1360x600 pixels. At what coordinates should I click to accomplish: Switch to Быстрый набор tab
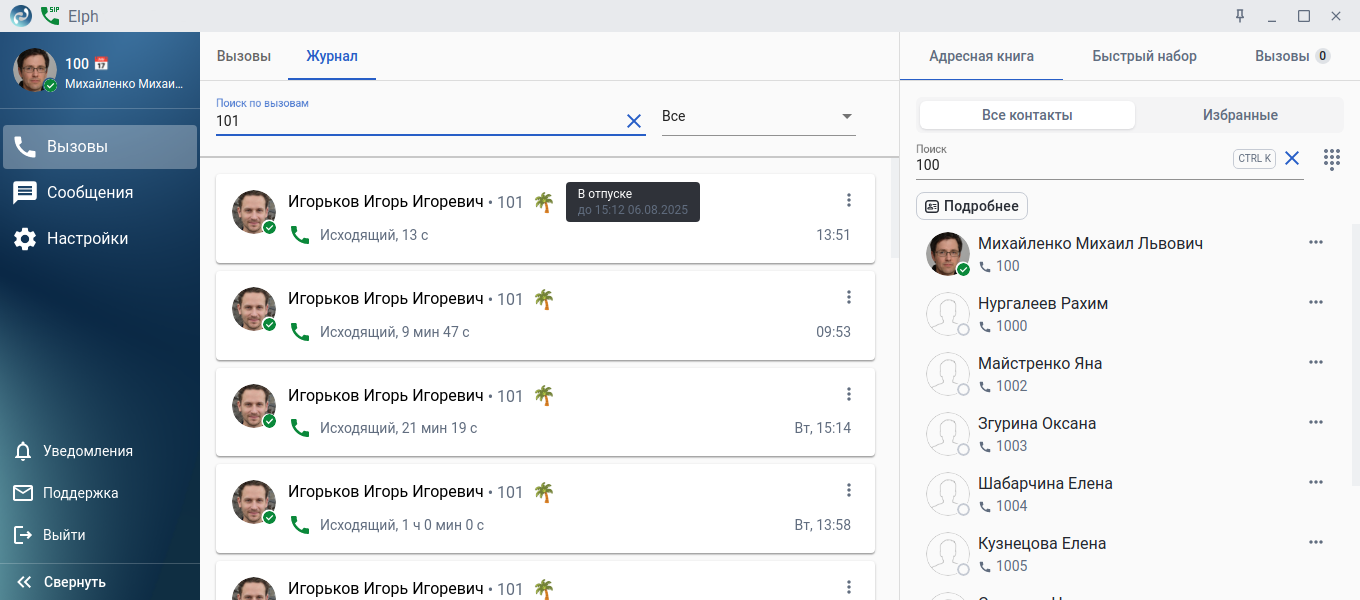click(1144, 56)
